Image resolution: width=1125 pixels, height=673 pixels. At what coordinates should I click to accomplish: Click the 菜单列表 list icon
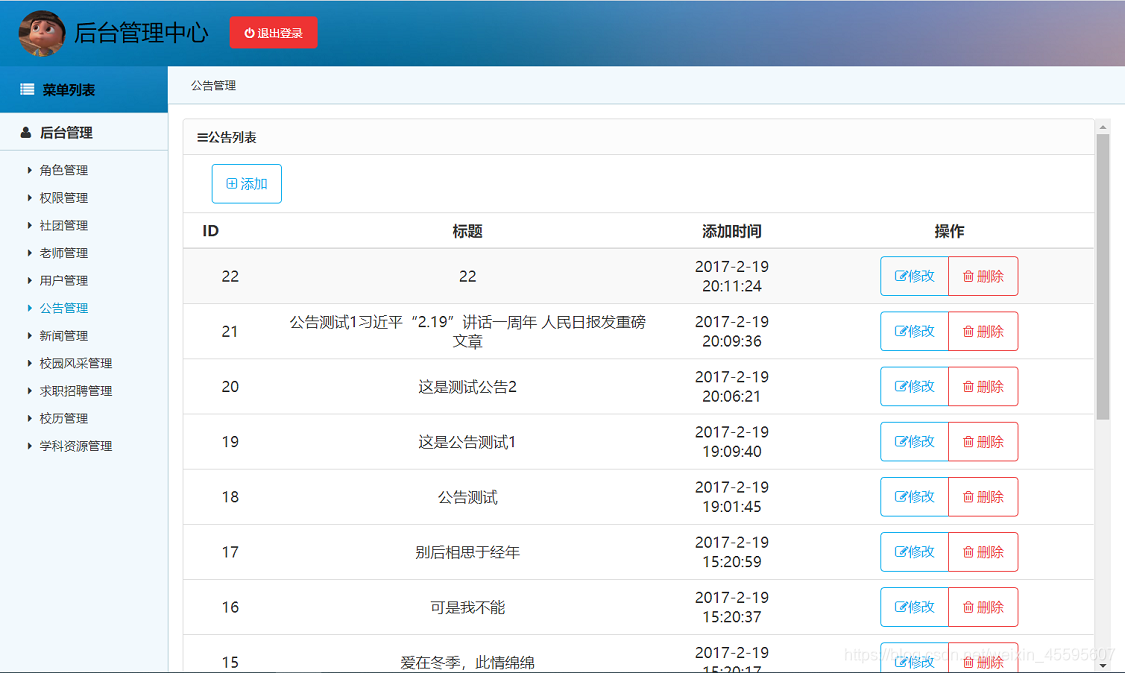(x=27, y=90)
